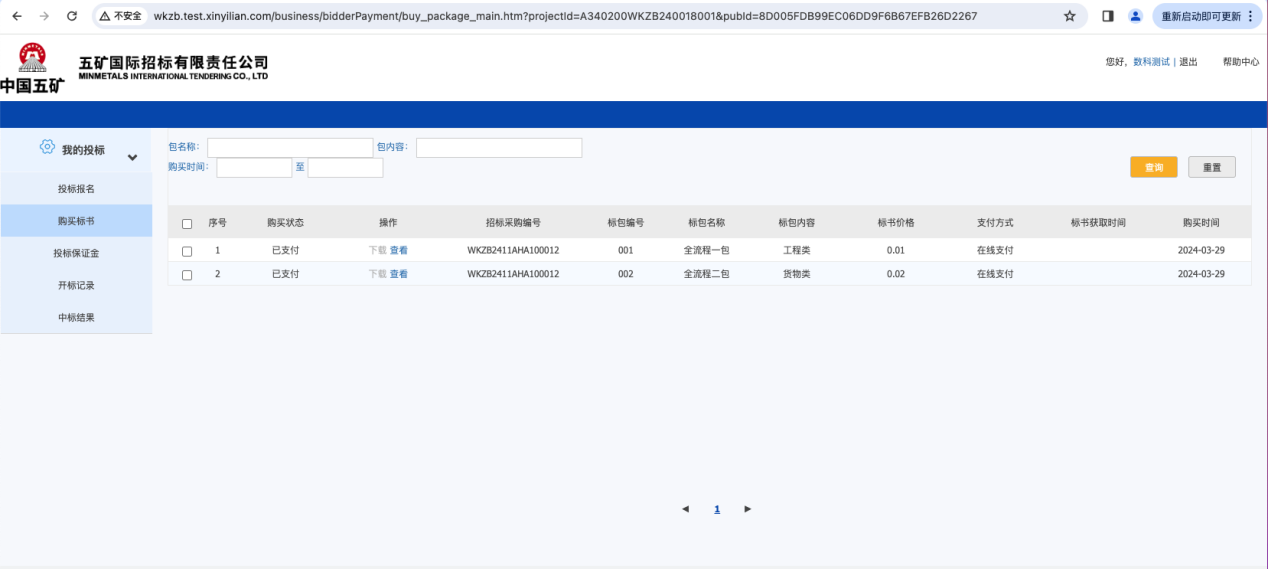Open the 投标保证金 sidebar item
1268x569 pixels.
coord(76,253)
